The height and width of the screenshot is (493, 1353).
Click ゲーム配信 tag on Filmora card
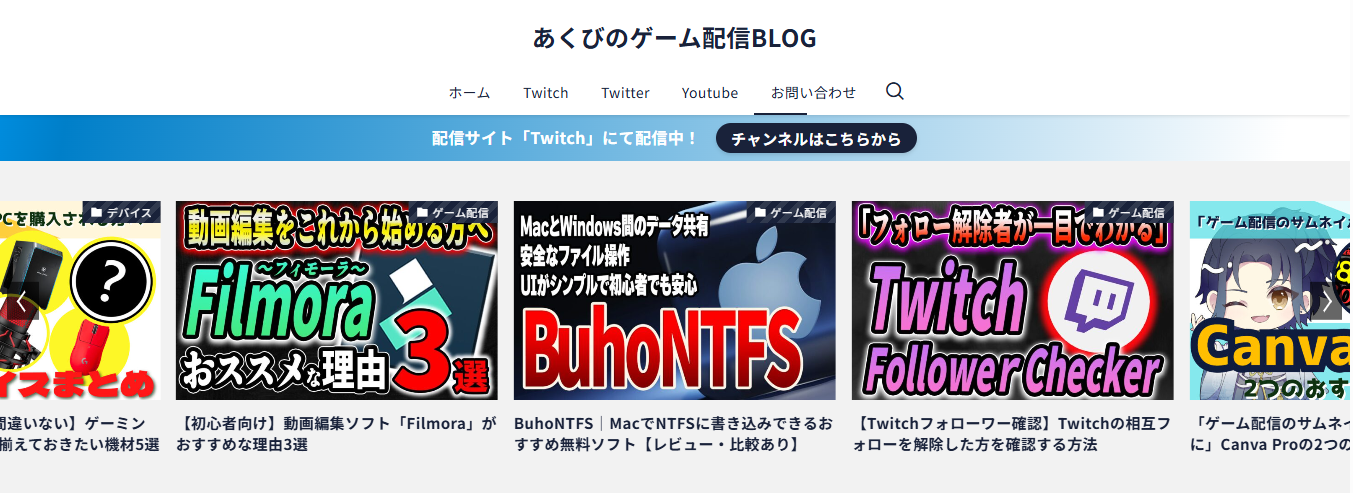coord(453,212)
